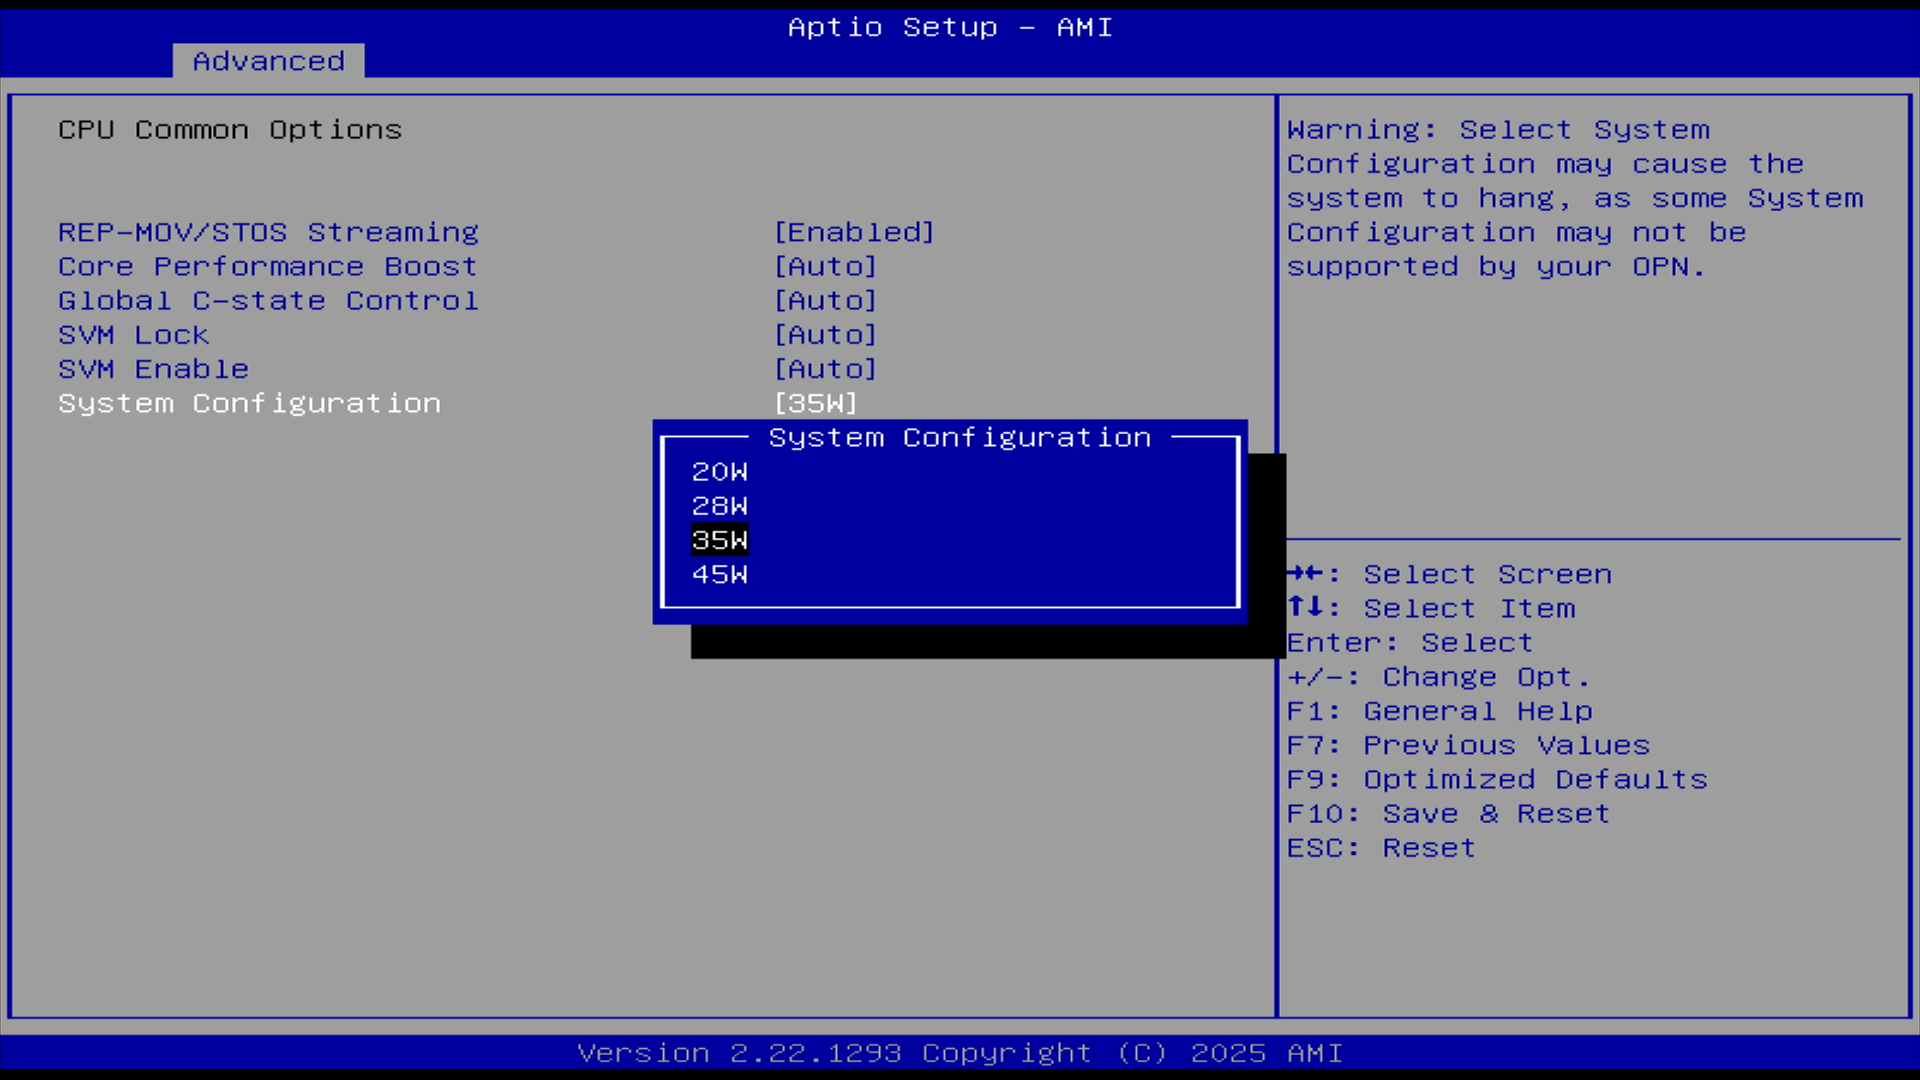The width and height of the screenshot is (1920, 1080).
Task: Open the Core Performance Boost Auto value
Action: pyautogui.click(x=825, y=267)
